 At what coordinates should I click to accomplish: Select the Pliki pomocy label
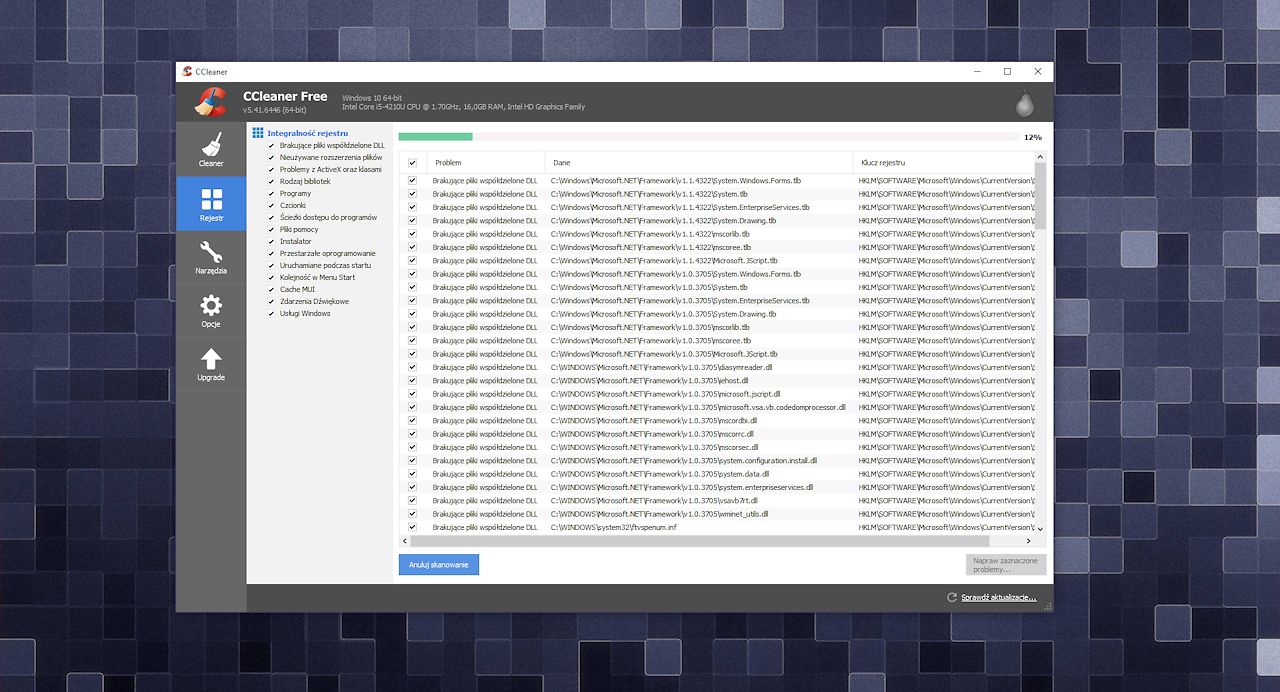298,229
